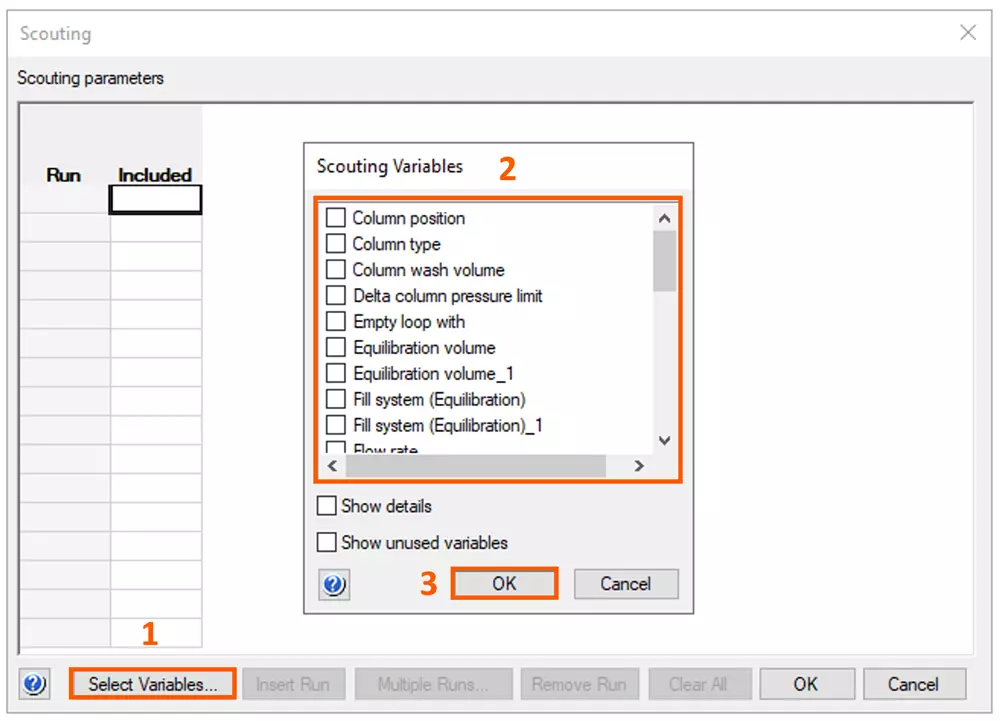
Task: Open help from the bottom-left question mark
Action: click(35, 684)
